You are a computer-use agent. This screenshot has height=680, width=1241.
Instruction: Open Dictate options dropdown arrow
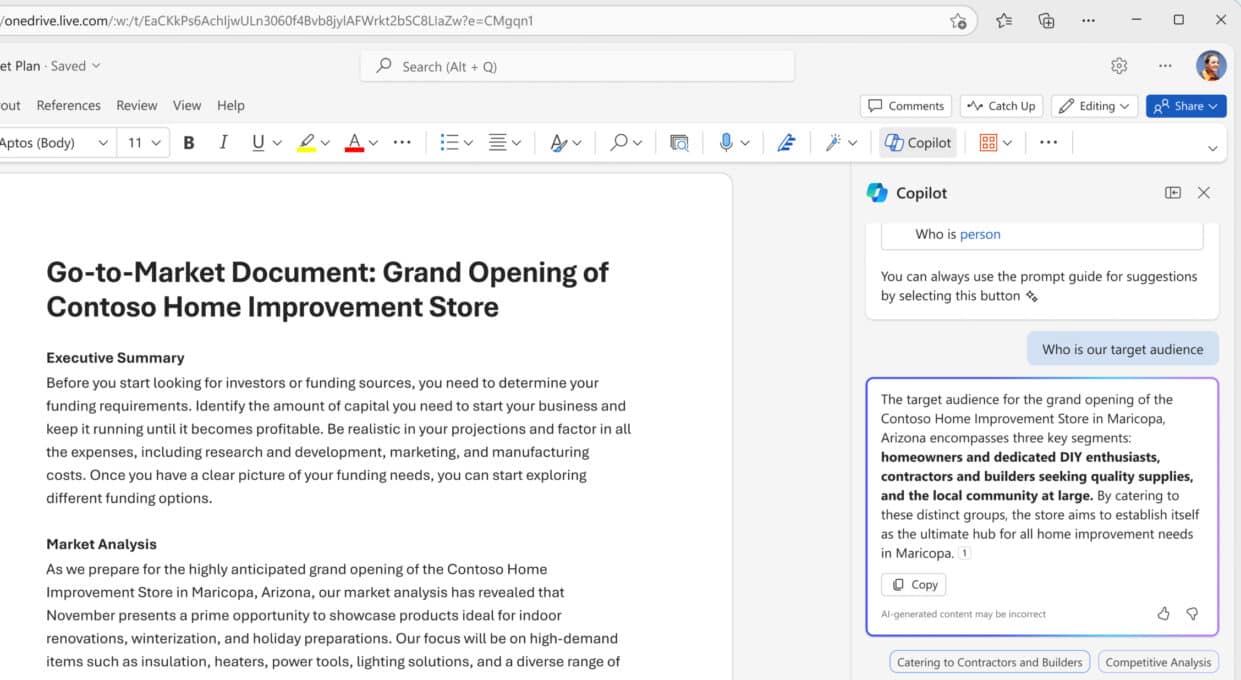[745, 143]
